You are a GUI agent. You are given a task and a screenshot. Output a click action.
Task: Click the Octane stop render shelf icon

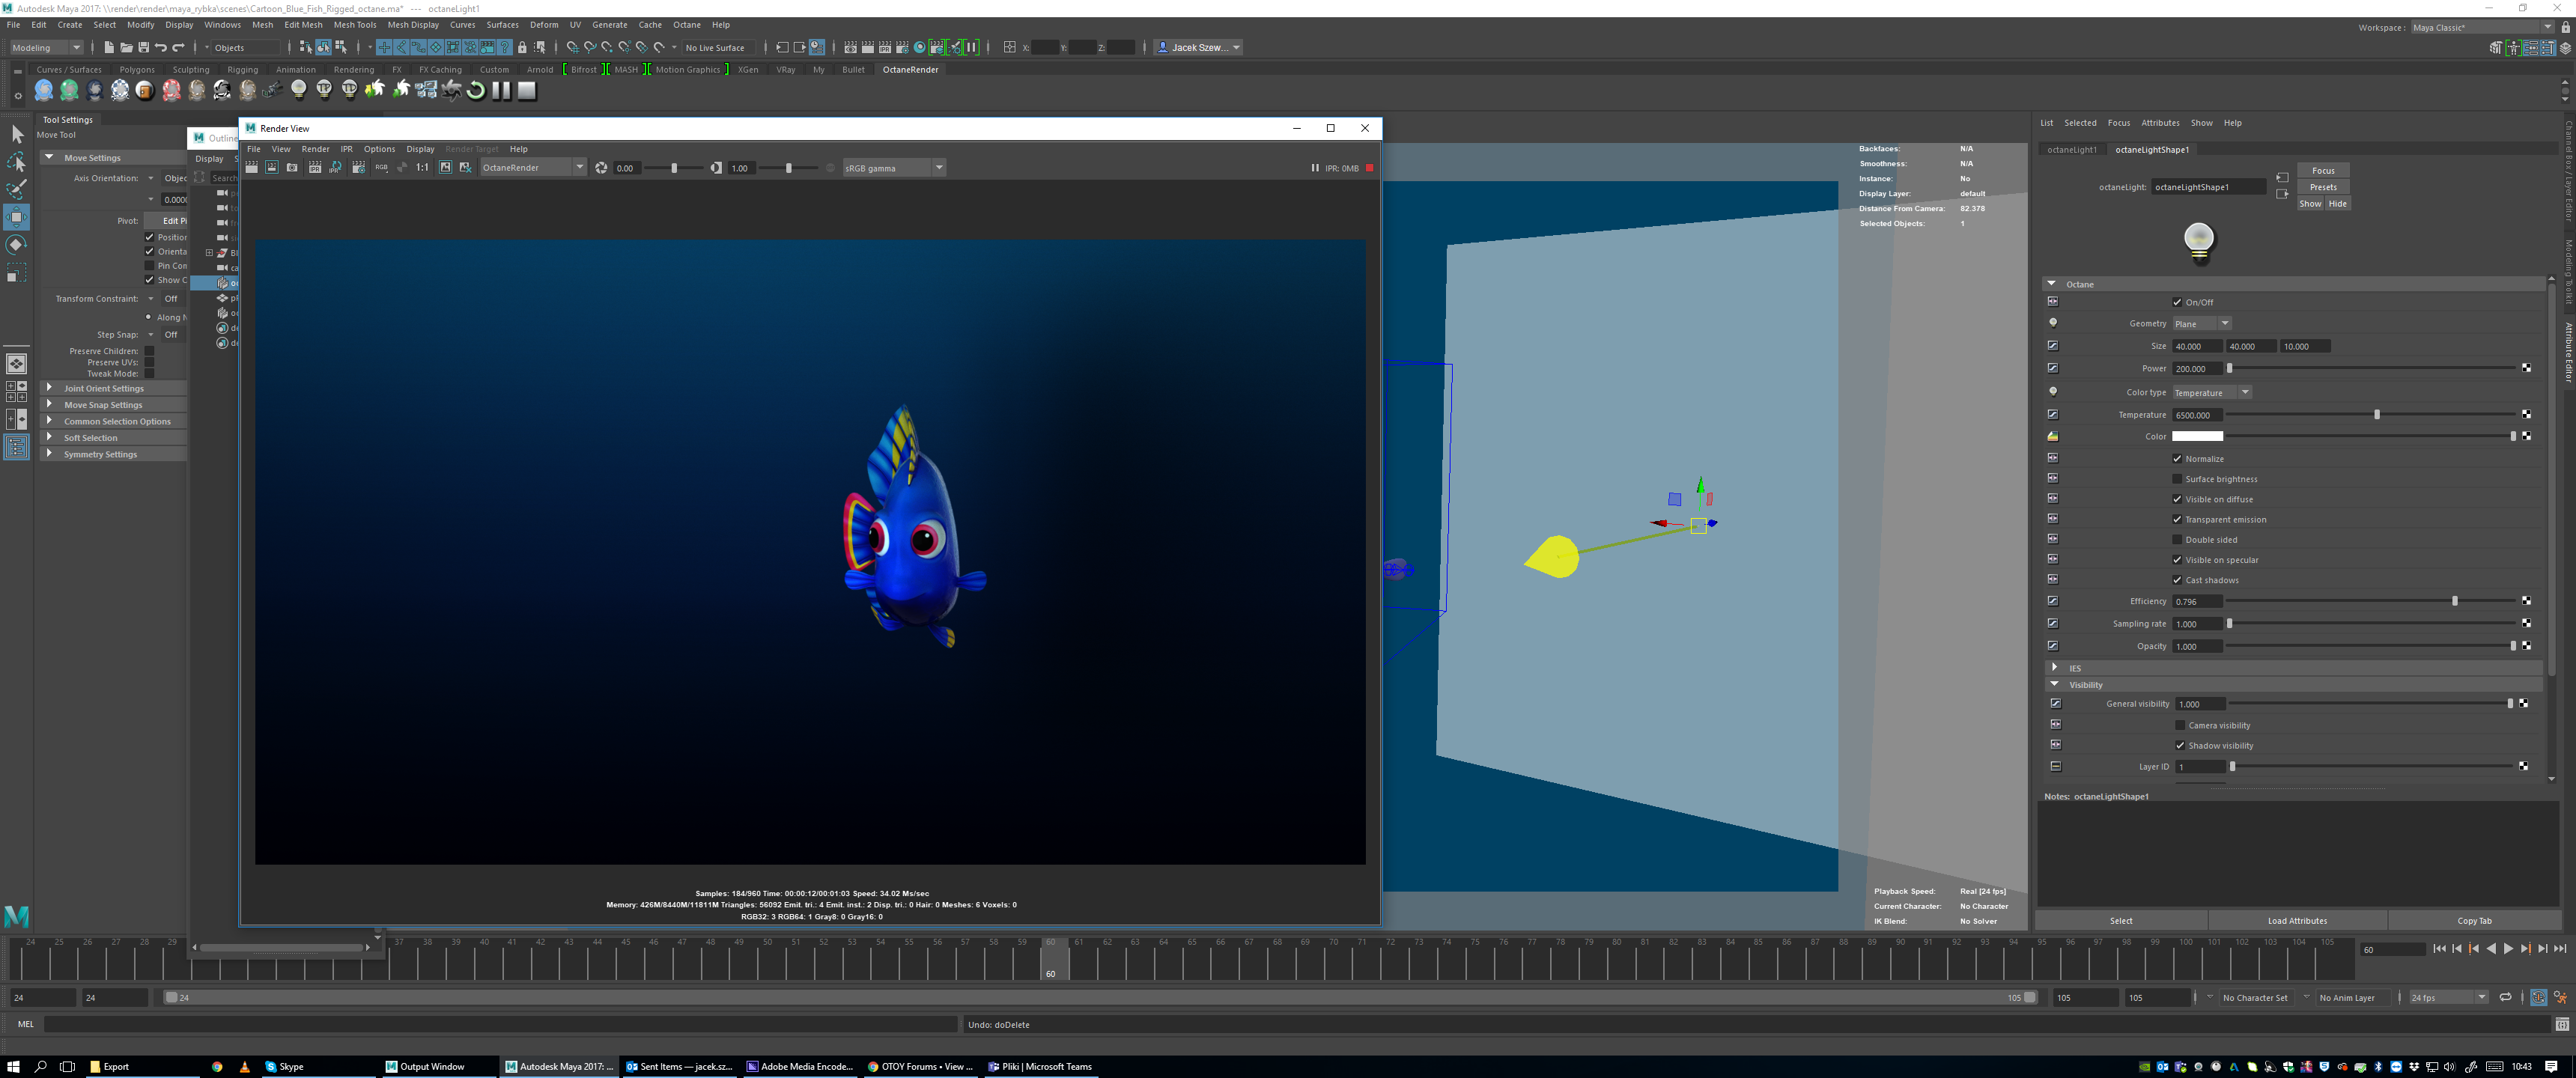527,90
